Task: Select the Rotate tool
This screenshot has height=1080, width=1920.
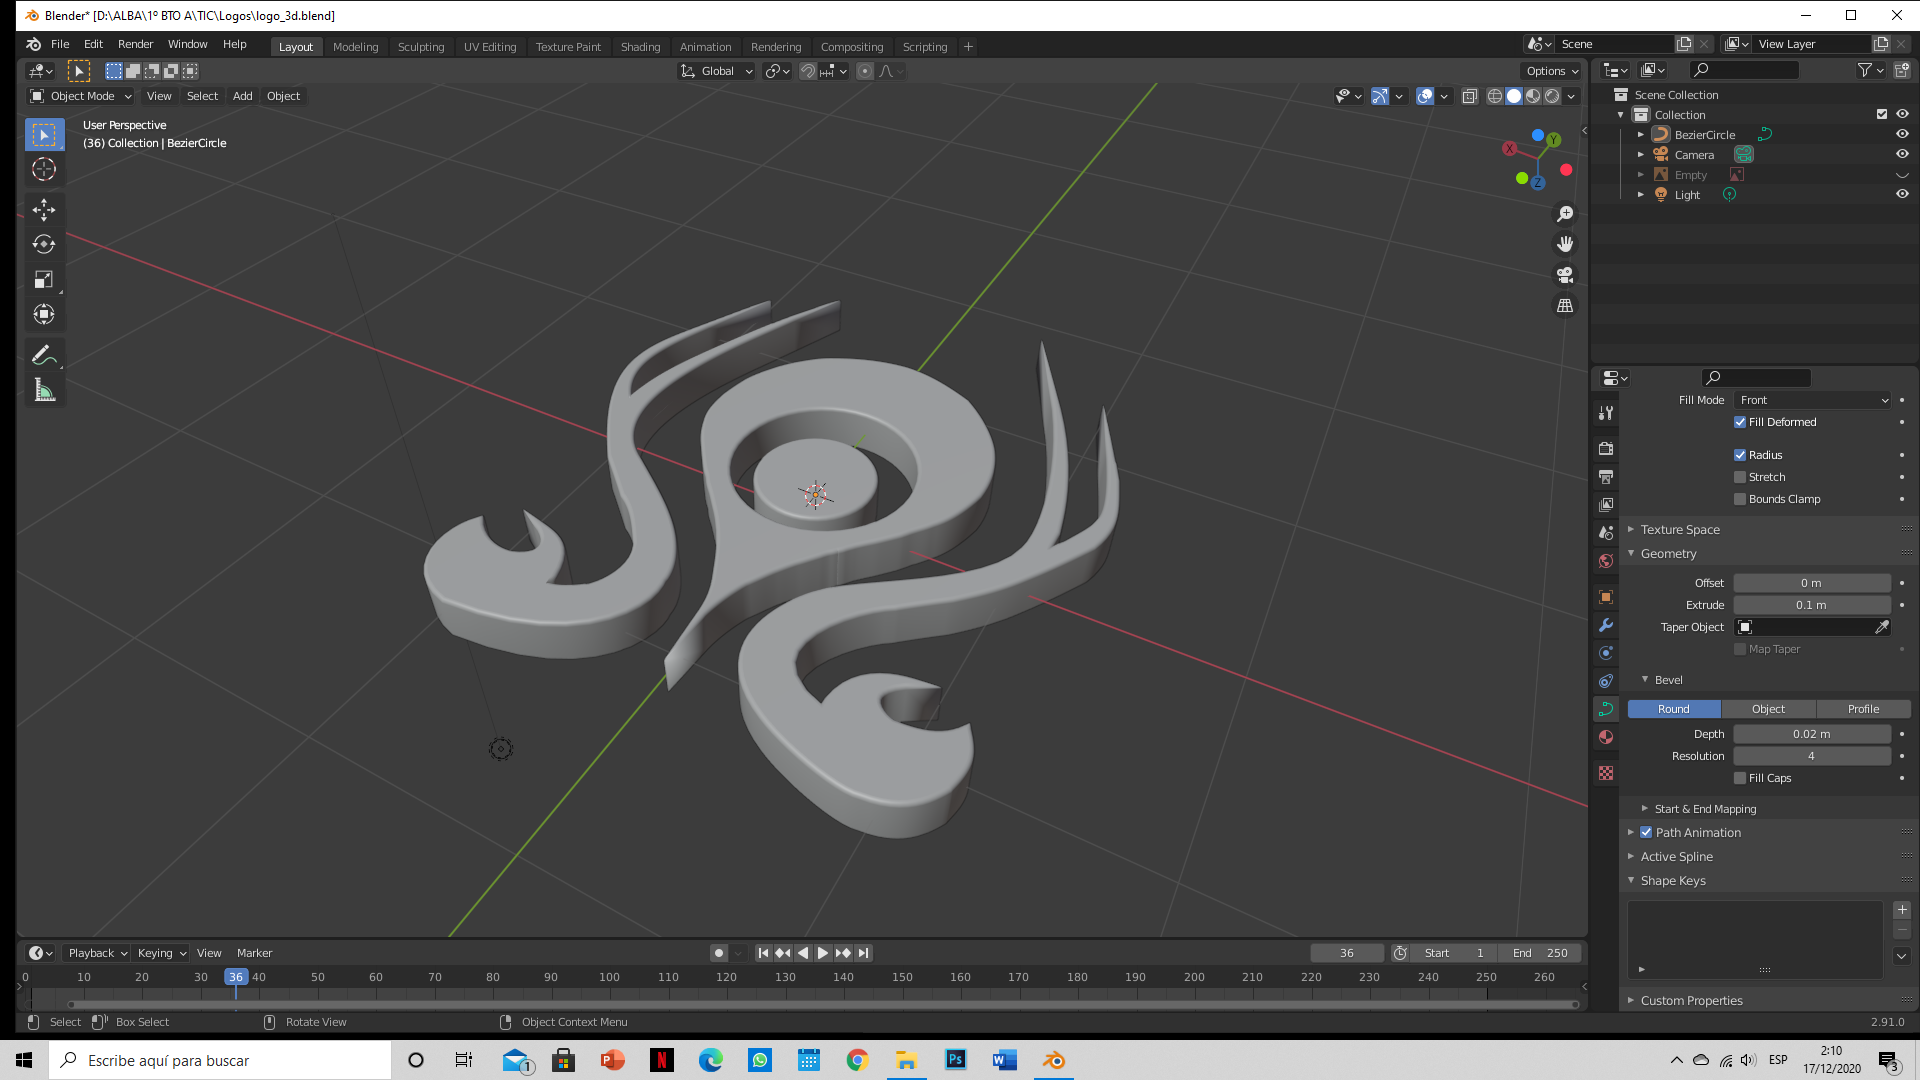Action: pyautogui.click(x=43, y=244)
